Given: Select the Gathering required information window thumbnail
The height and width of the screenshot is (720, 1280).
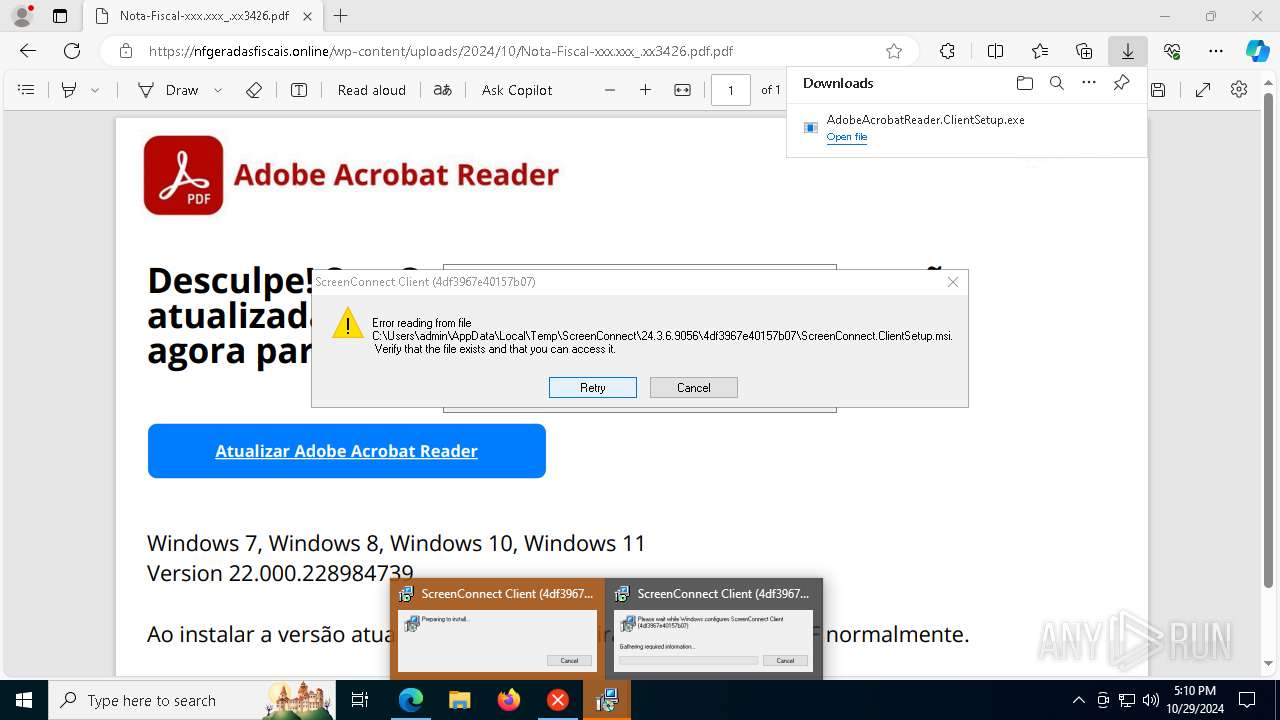Looking at the screenshot, I should [713, 628].
